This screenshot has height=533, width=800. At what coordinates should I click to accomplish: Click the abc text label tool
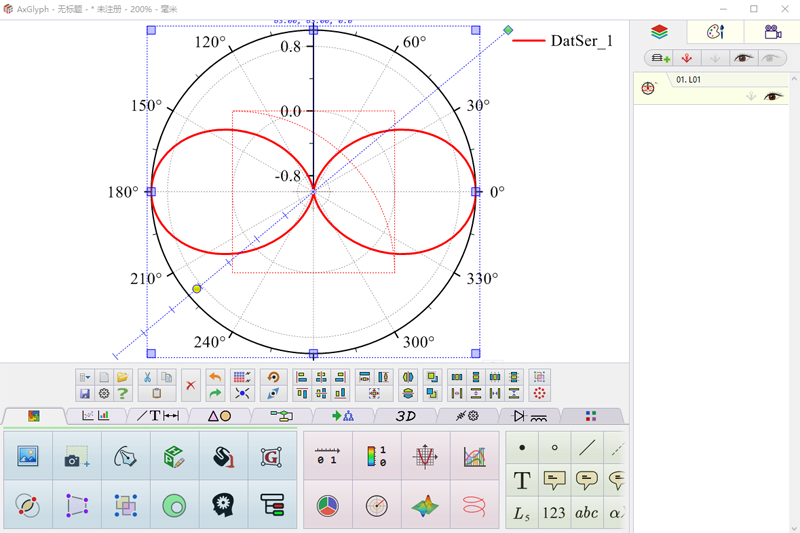(x=587, y=513)
